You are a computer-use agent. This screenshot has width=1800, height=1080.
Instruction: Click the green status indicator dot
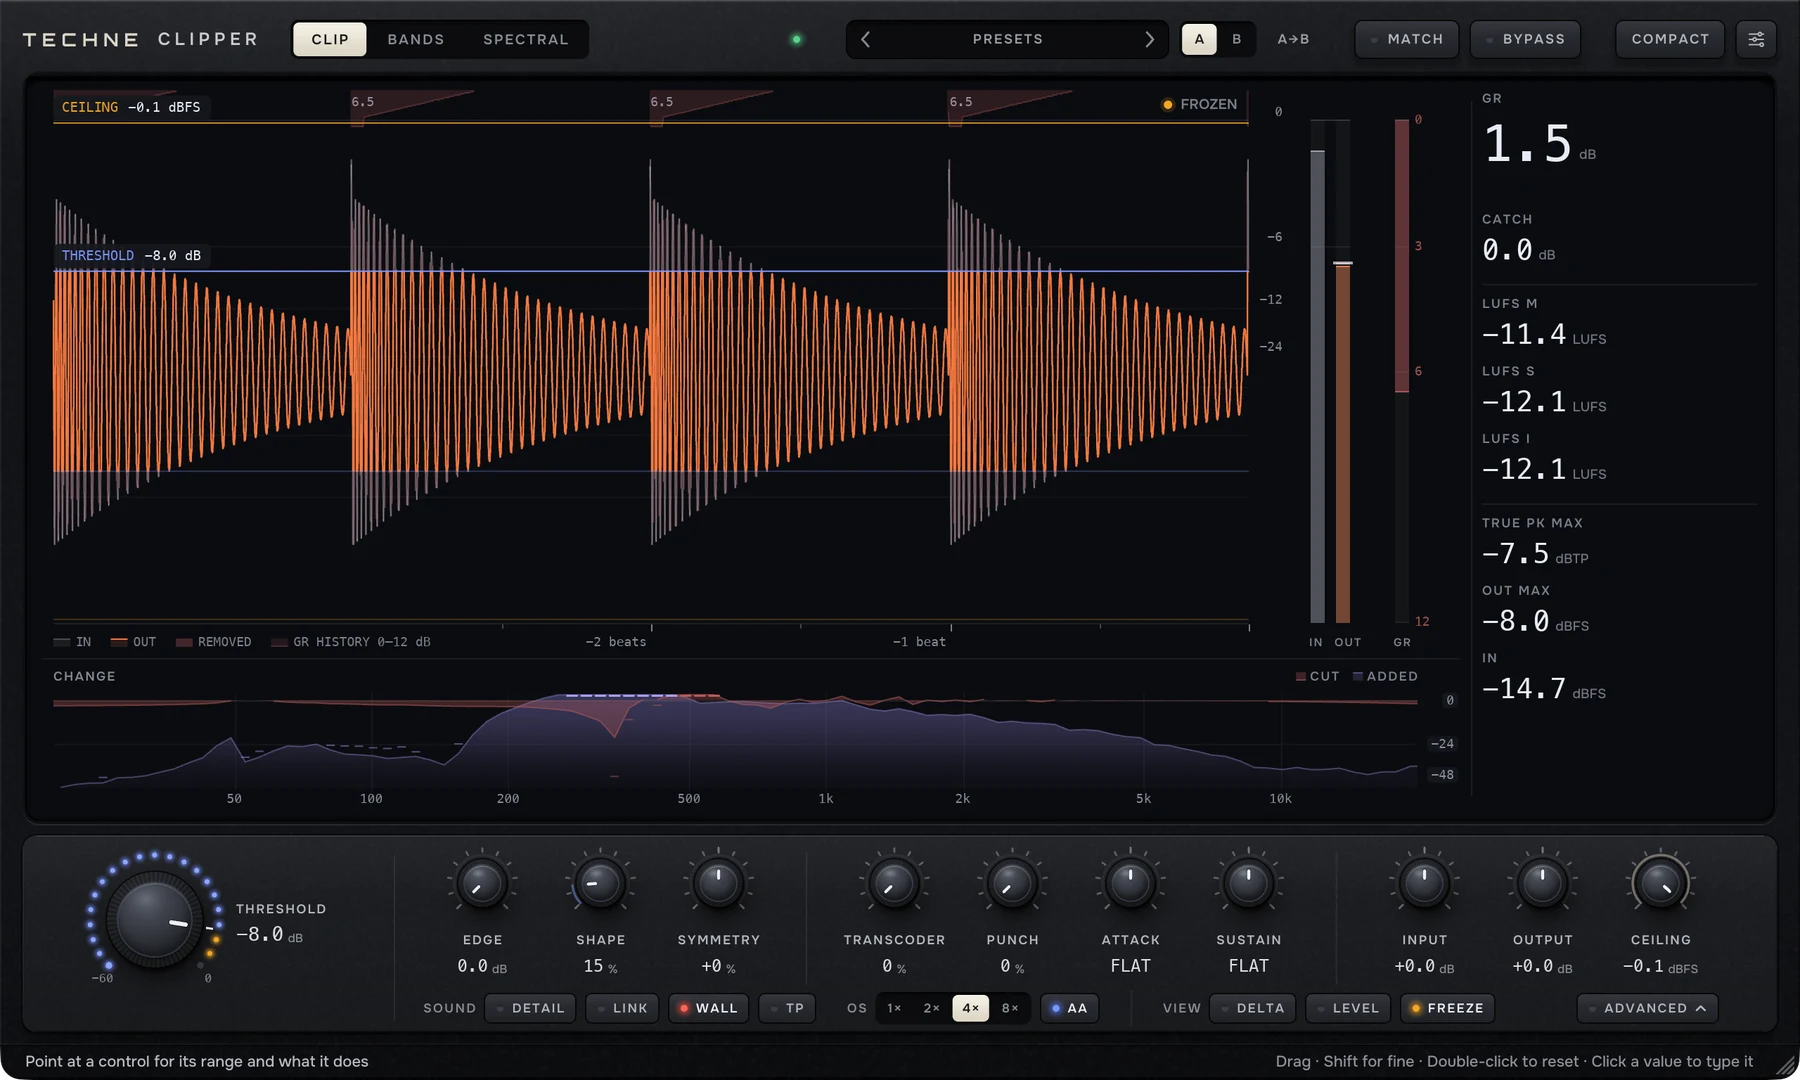click(797, 39)
